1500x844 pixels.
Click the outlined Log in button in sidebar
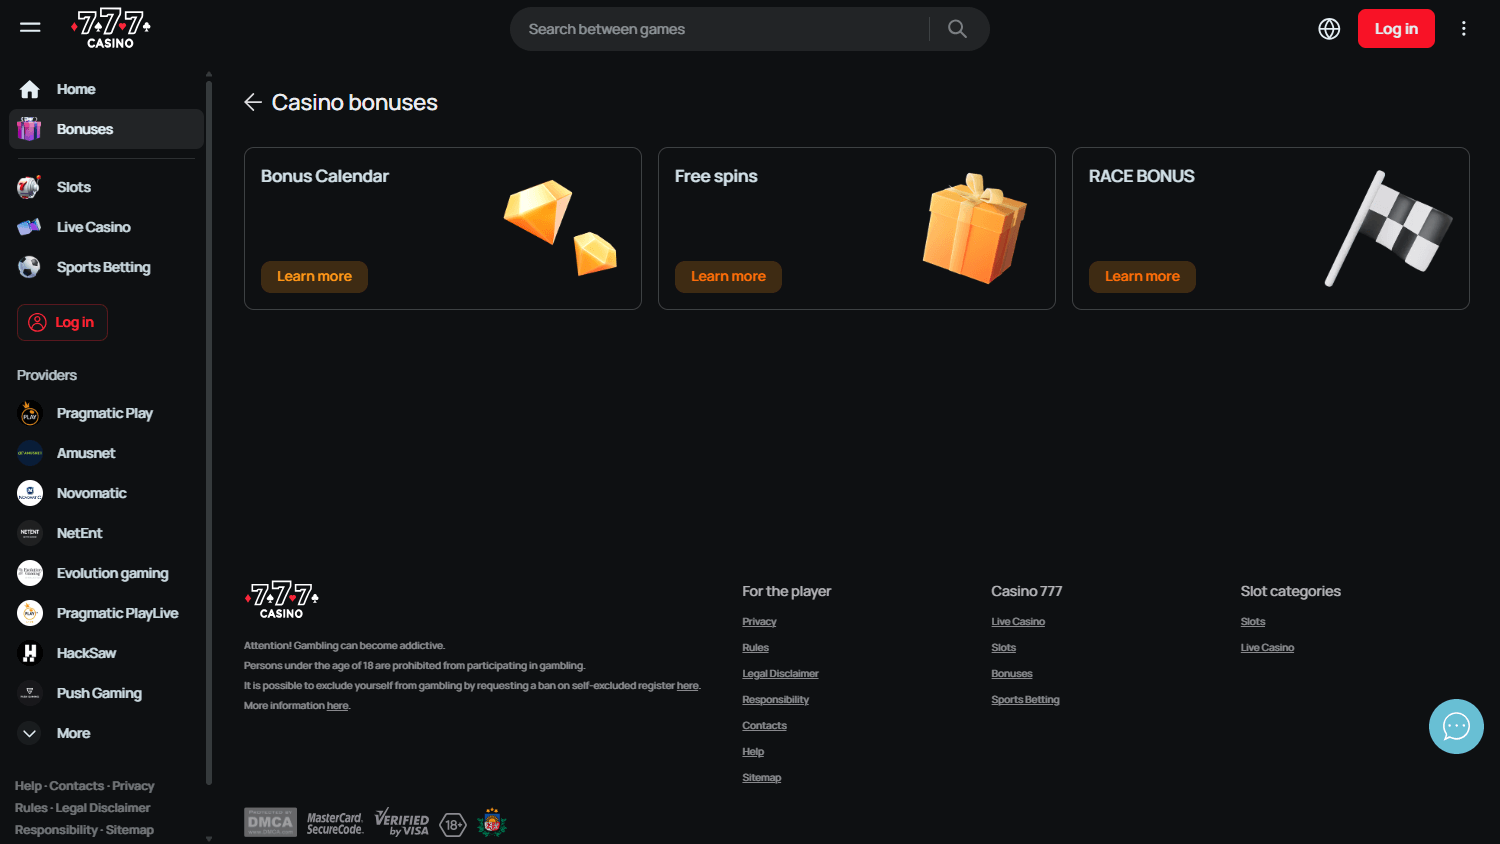[x=62, y=322]
